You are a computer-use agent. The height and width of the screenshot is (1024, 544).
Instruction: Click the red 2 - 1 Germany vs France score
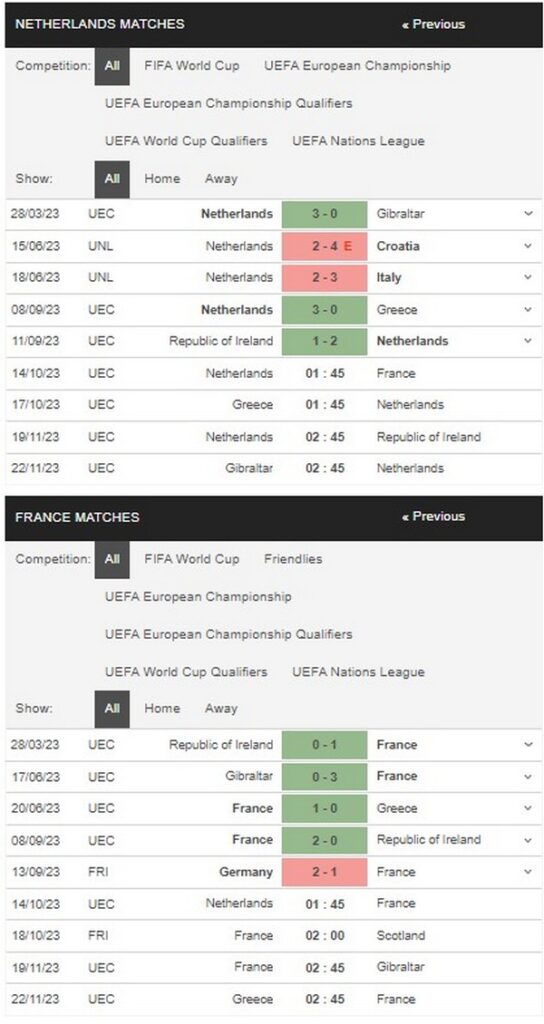tap(325, 872)
